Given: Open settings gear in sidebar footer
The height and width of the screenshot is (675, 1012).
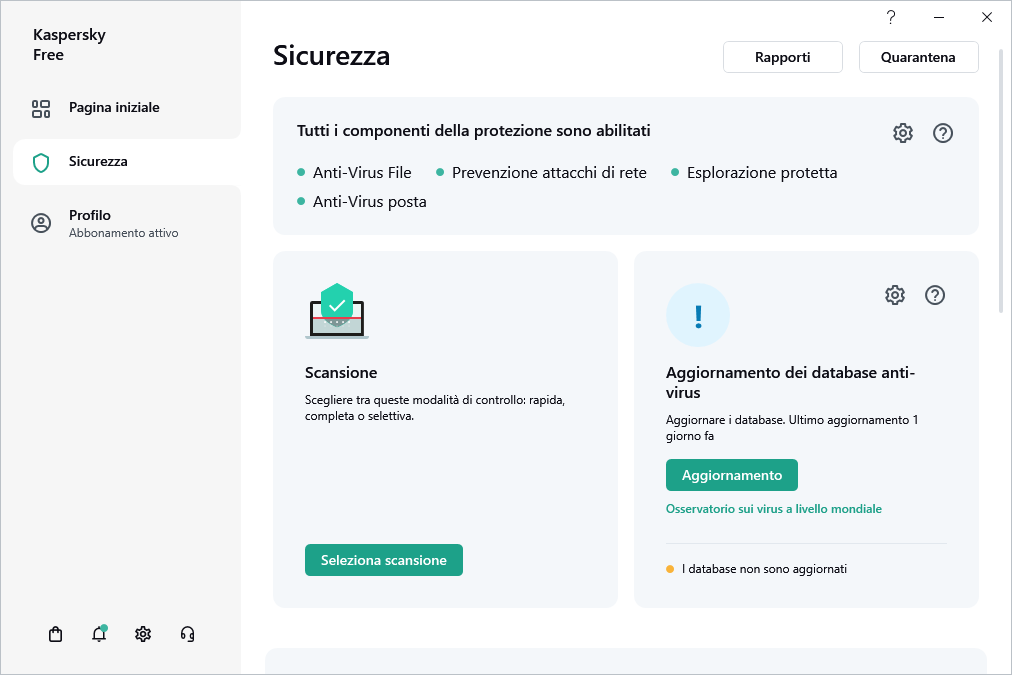Looking at the screenshot, I should [143, 634].
